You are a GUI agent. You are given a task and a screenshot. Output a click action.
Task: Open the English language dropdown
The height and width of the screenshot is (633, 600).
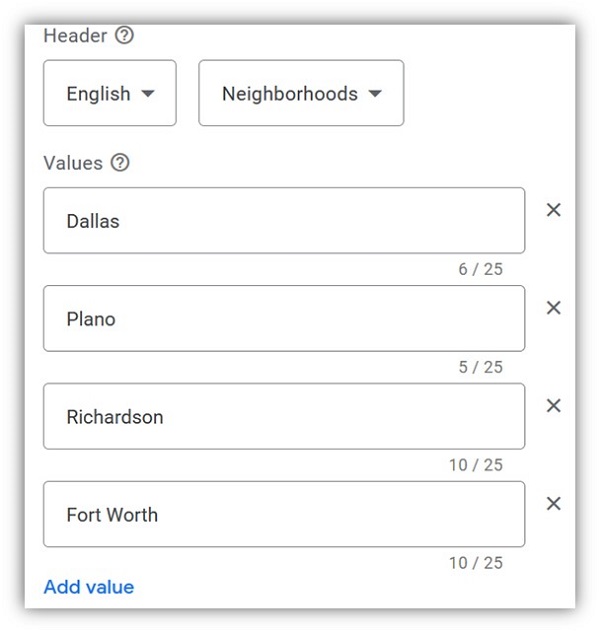110,93
